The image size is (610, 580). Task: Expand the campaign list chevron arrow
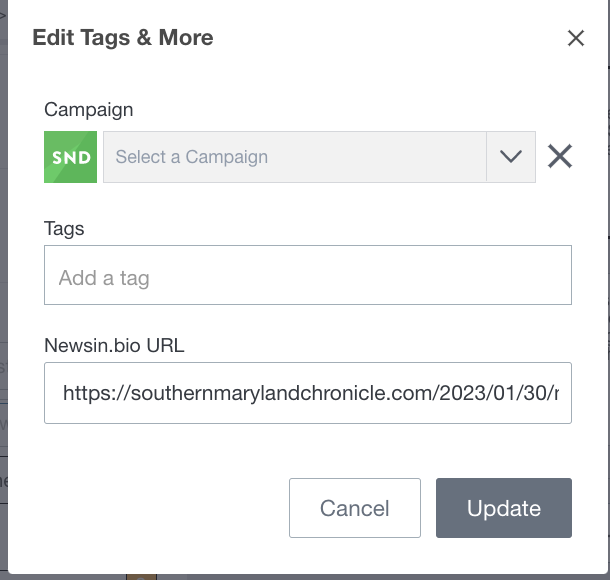coord(510,157)
